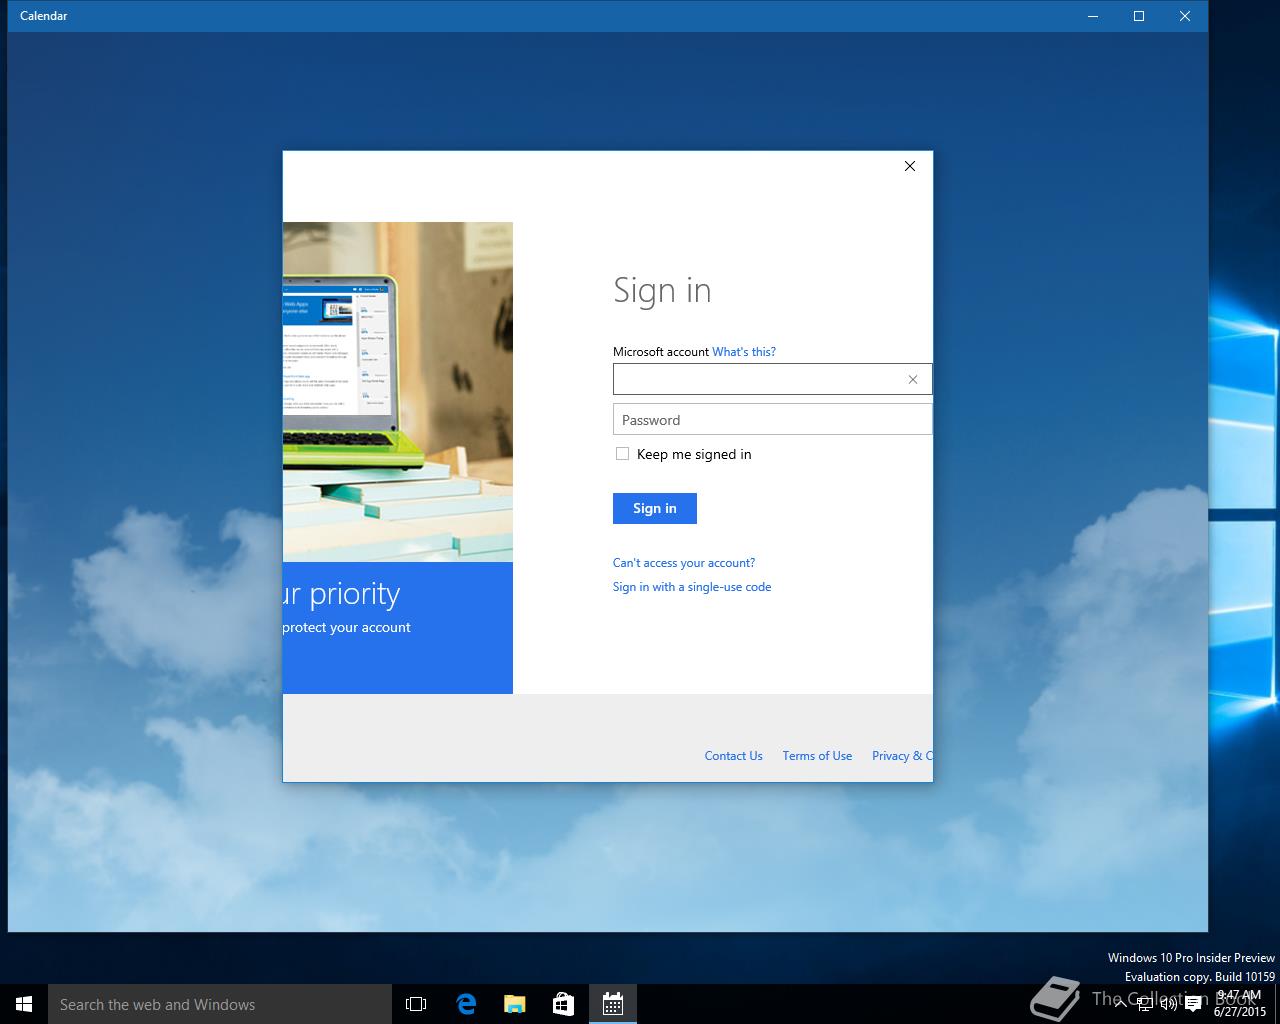
Task: Open File Explorer from the taskbar
Action: [515, 1004]
